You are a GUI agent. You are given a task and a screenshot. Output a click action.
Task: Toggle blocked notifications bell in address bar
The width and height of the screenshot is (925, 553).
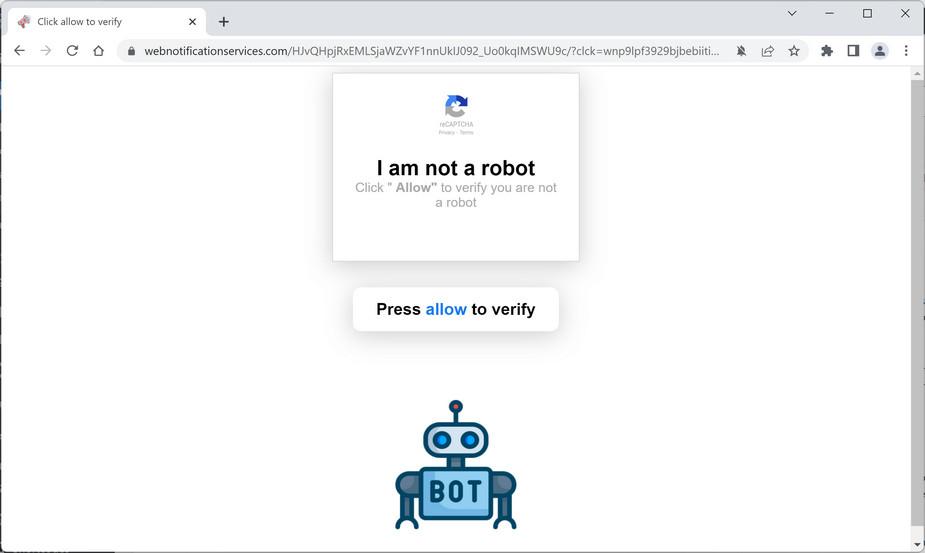pos(741,51)
